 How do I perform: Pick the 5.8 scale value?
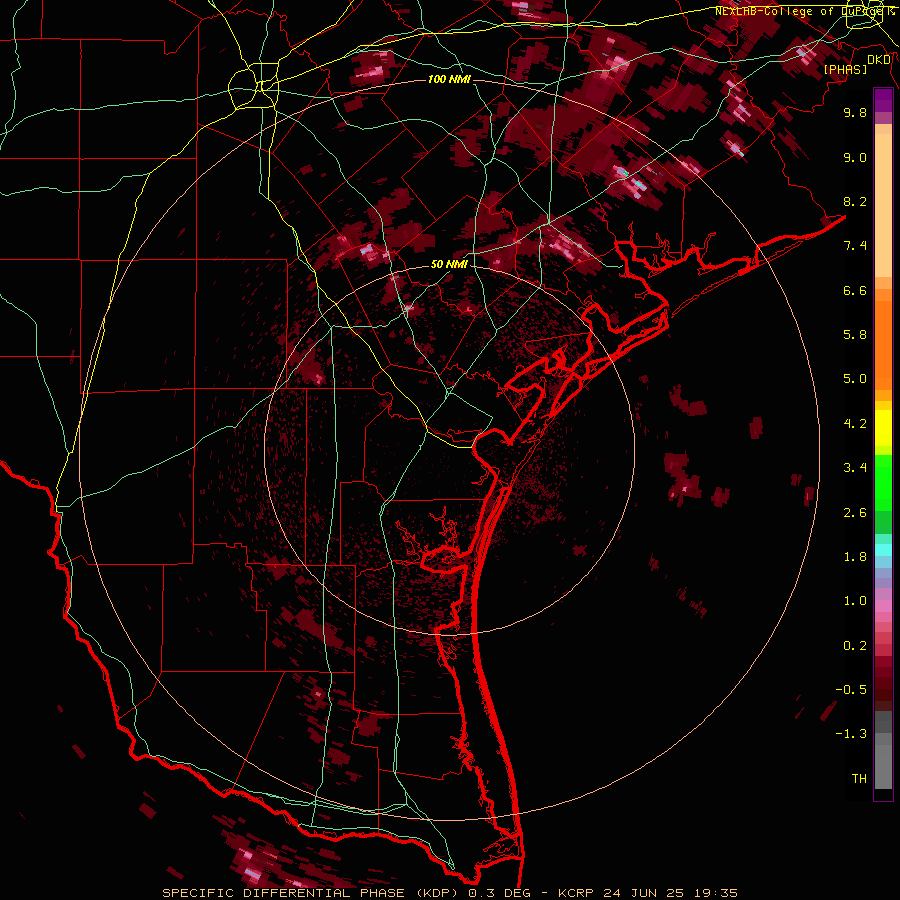click(855, 335)
